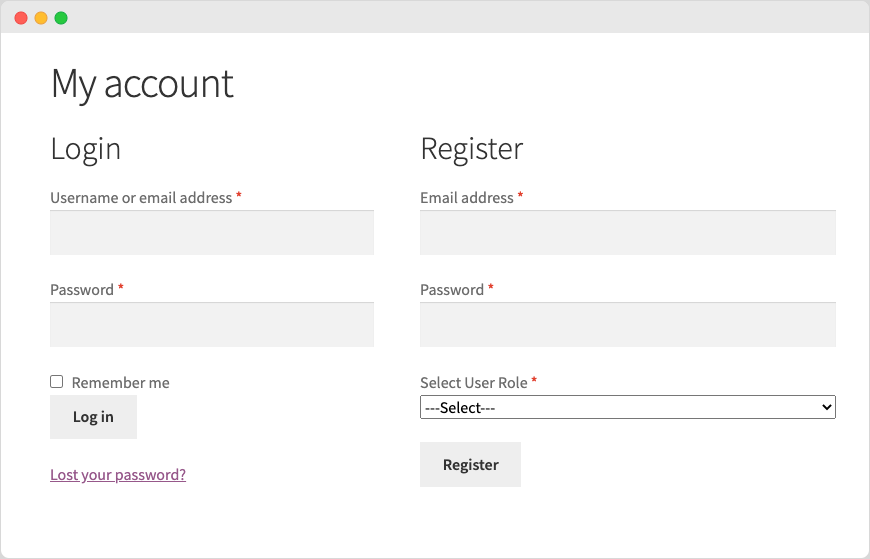Image resolution: width=870 pixels, height=559 pixels.
Task: Click the My account page heading
Action: tap(143, 84)
